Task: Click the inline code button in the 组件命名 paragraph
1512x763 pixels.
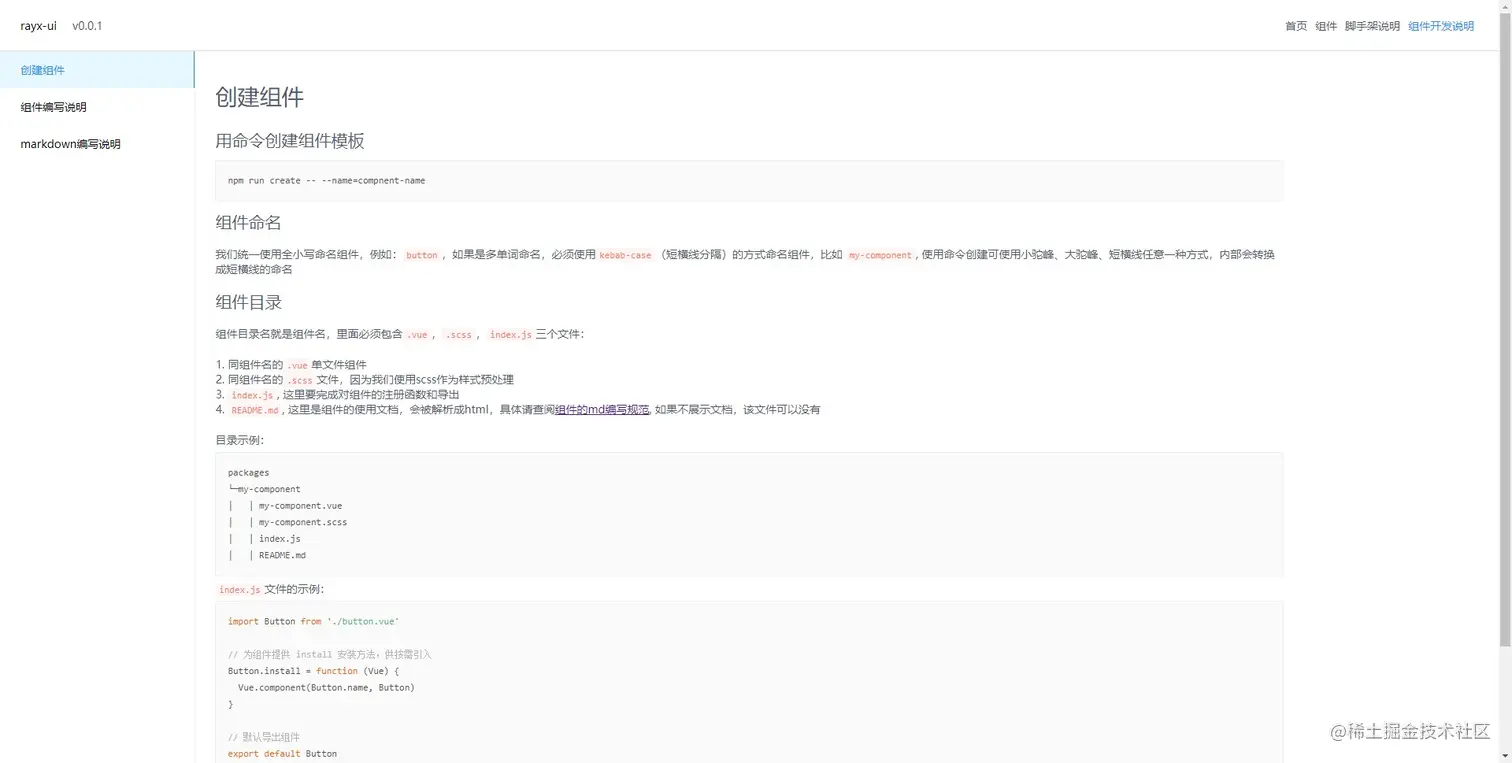Action: point(422,255)
